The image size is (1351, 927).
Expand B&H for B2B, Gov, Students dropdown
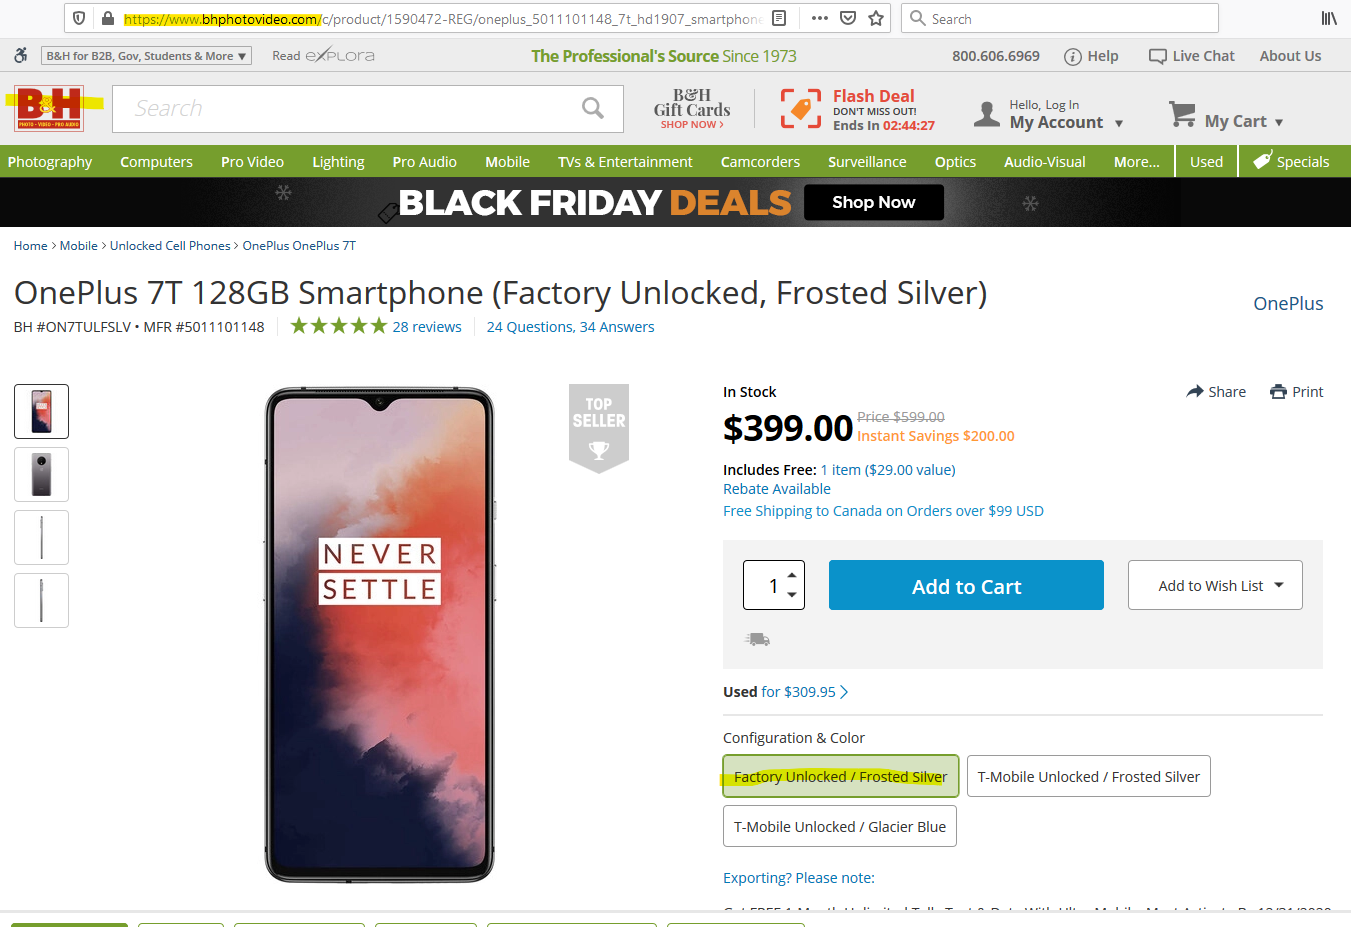click(x=146, y=56)
